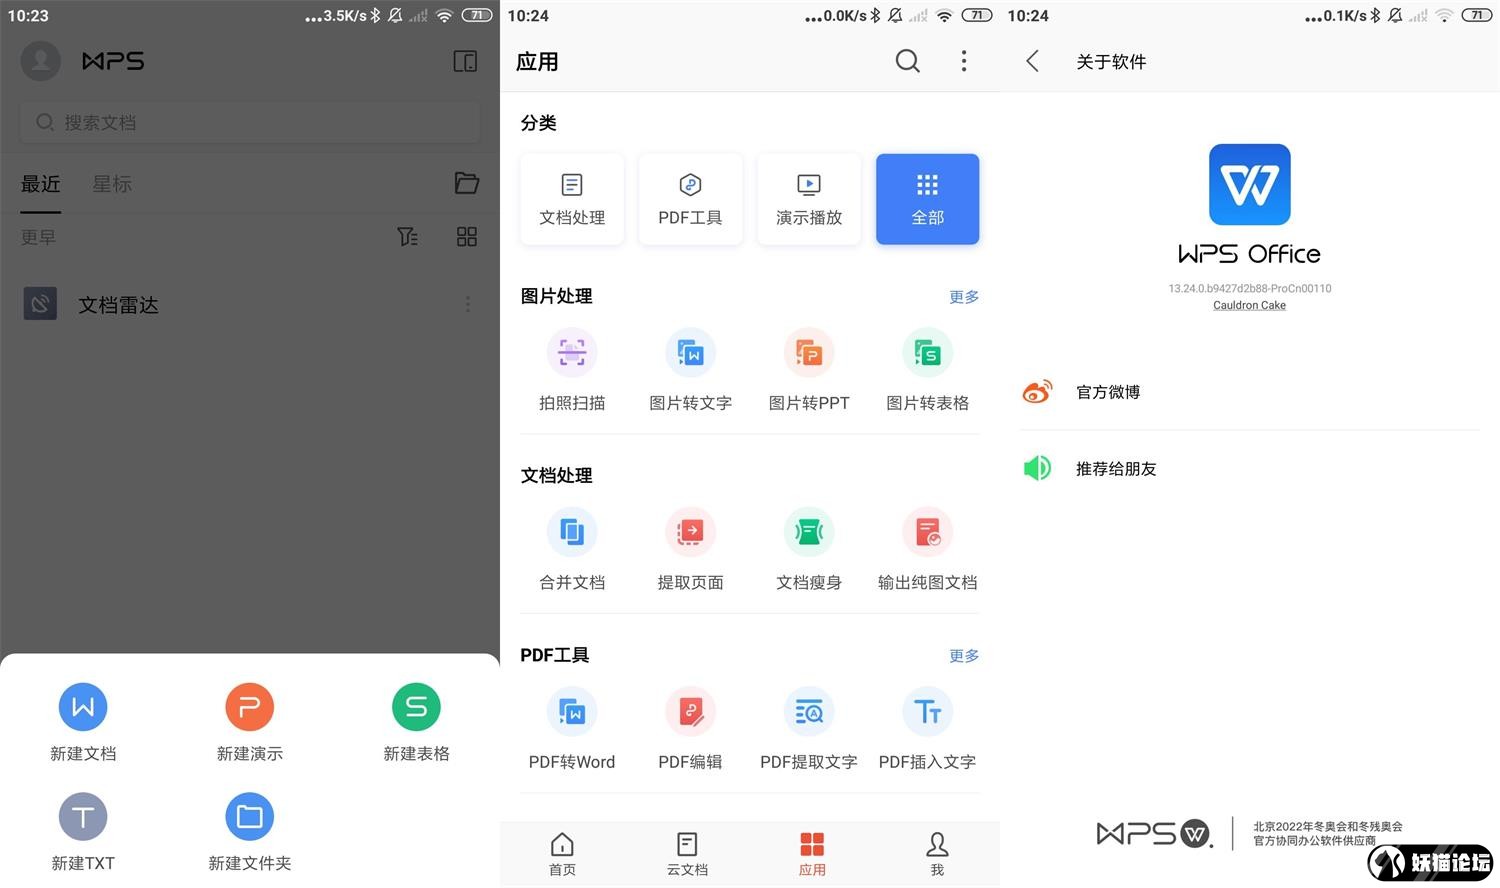Open the PDF提取文字 tool
1500x888 pixels.
pyautogui.click(x=809, y=729)
